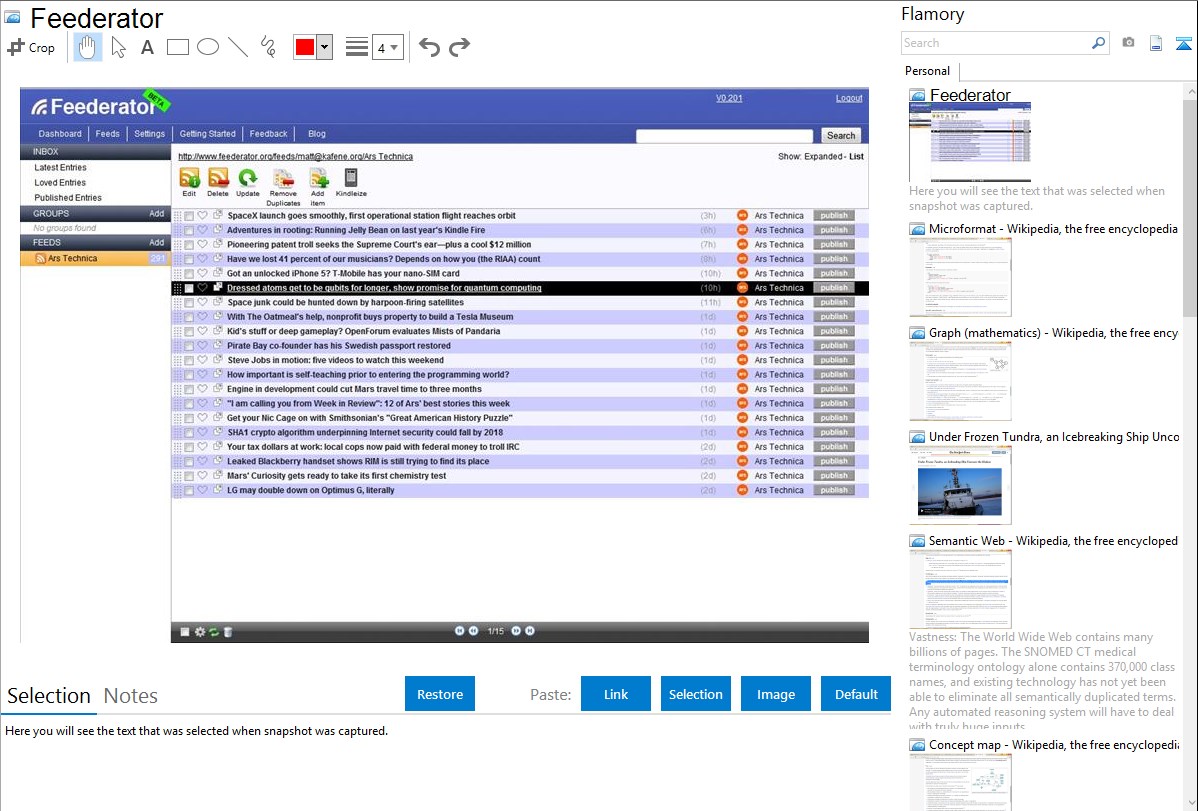Image resolution: width=1198 pixels, height=811 pixels.
Task: Open the annotation color dropdown arrow
Action: click(324, 47)
